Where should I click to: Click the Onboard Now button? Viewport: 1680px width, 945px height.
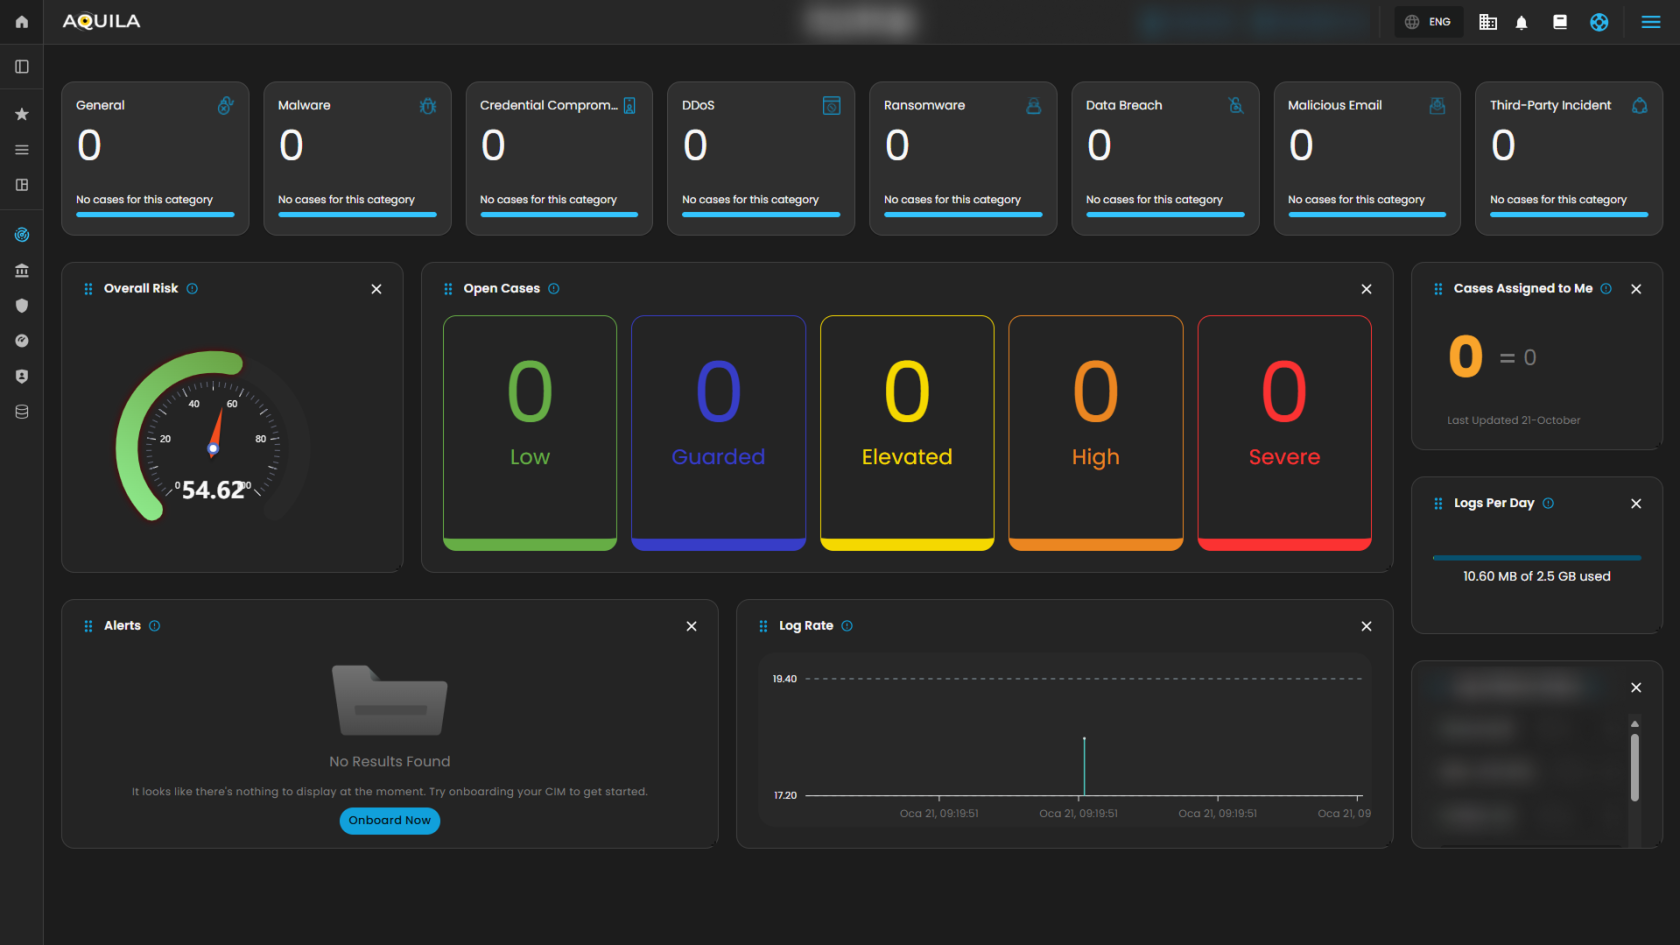click(389, 820)
